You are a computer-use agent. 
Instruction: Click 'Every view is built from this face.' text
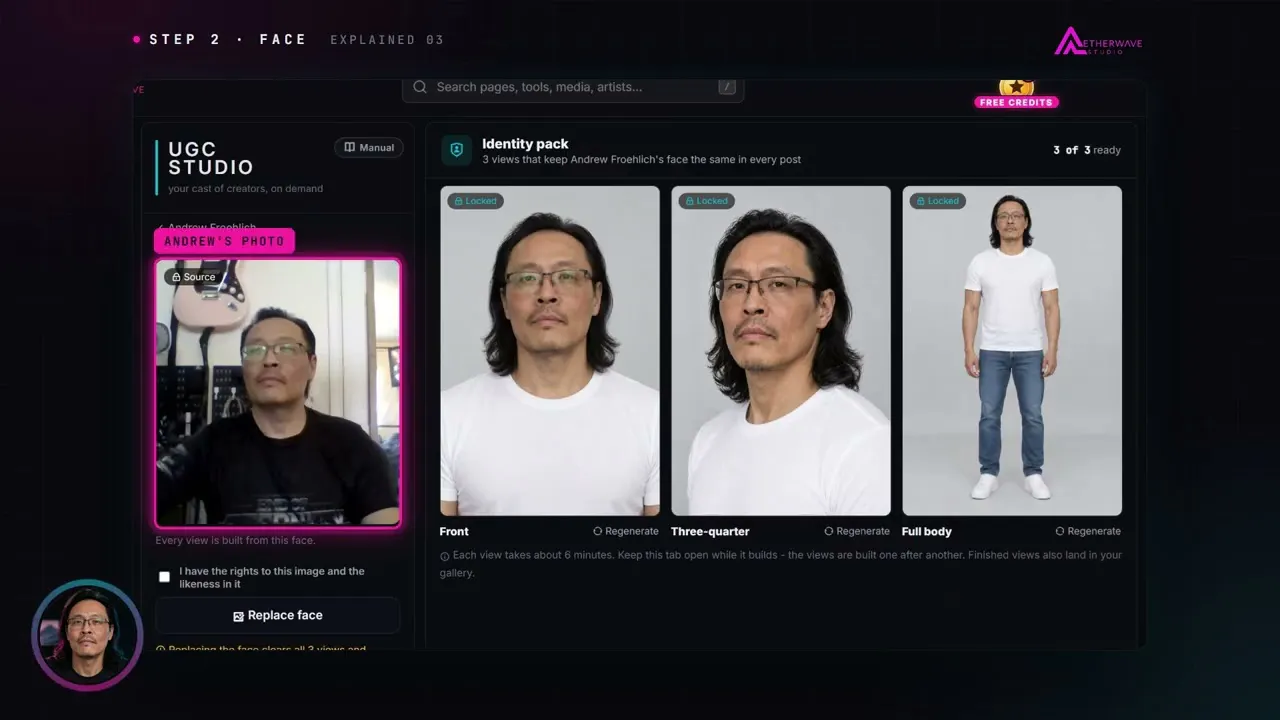pos(235,541)
